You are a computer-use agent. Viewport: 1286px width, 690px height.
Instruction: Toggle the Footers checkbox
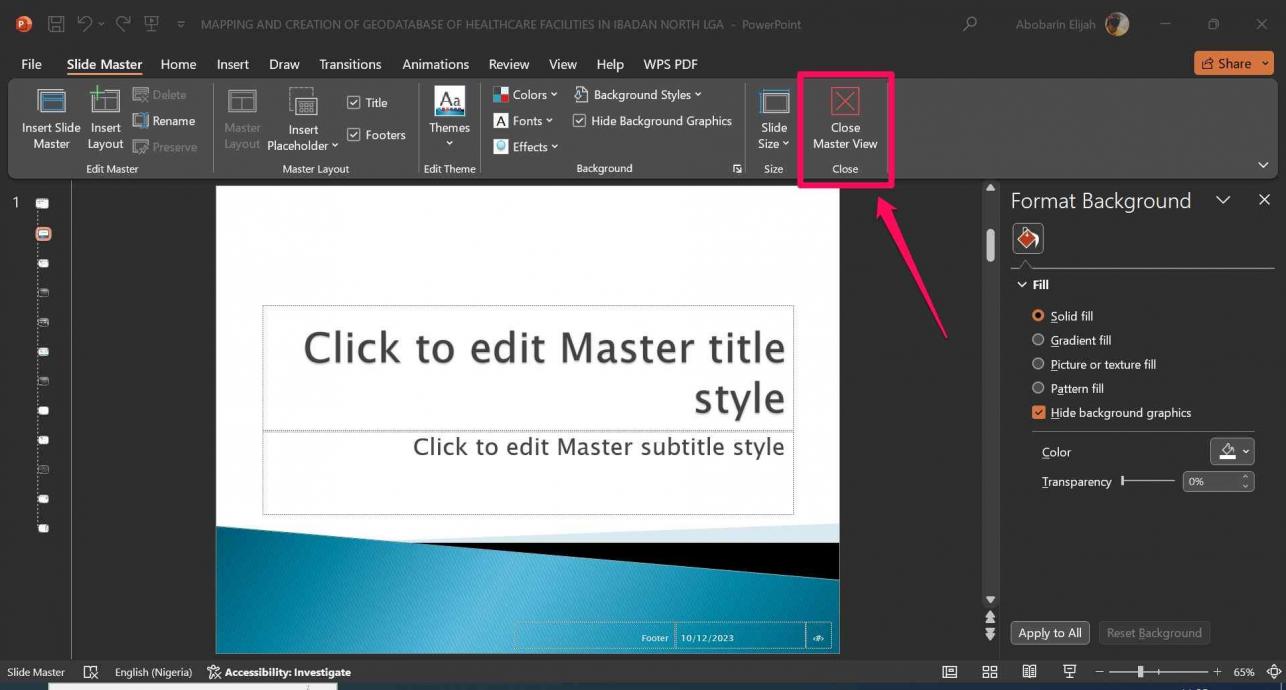[x=354, y=135]
